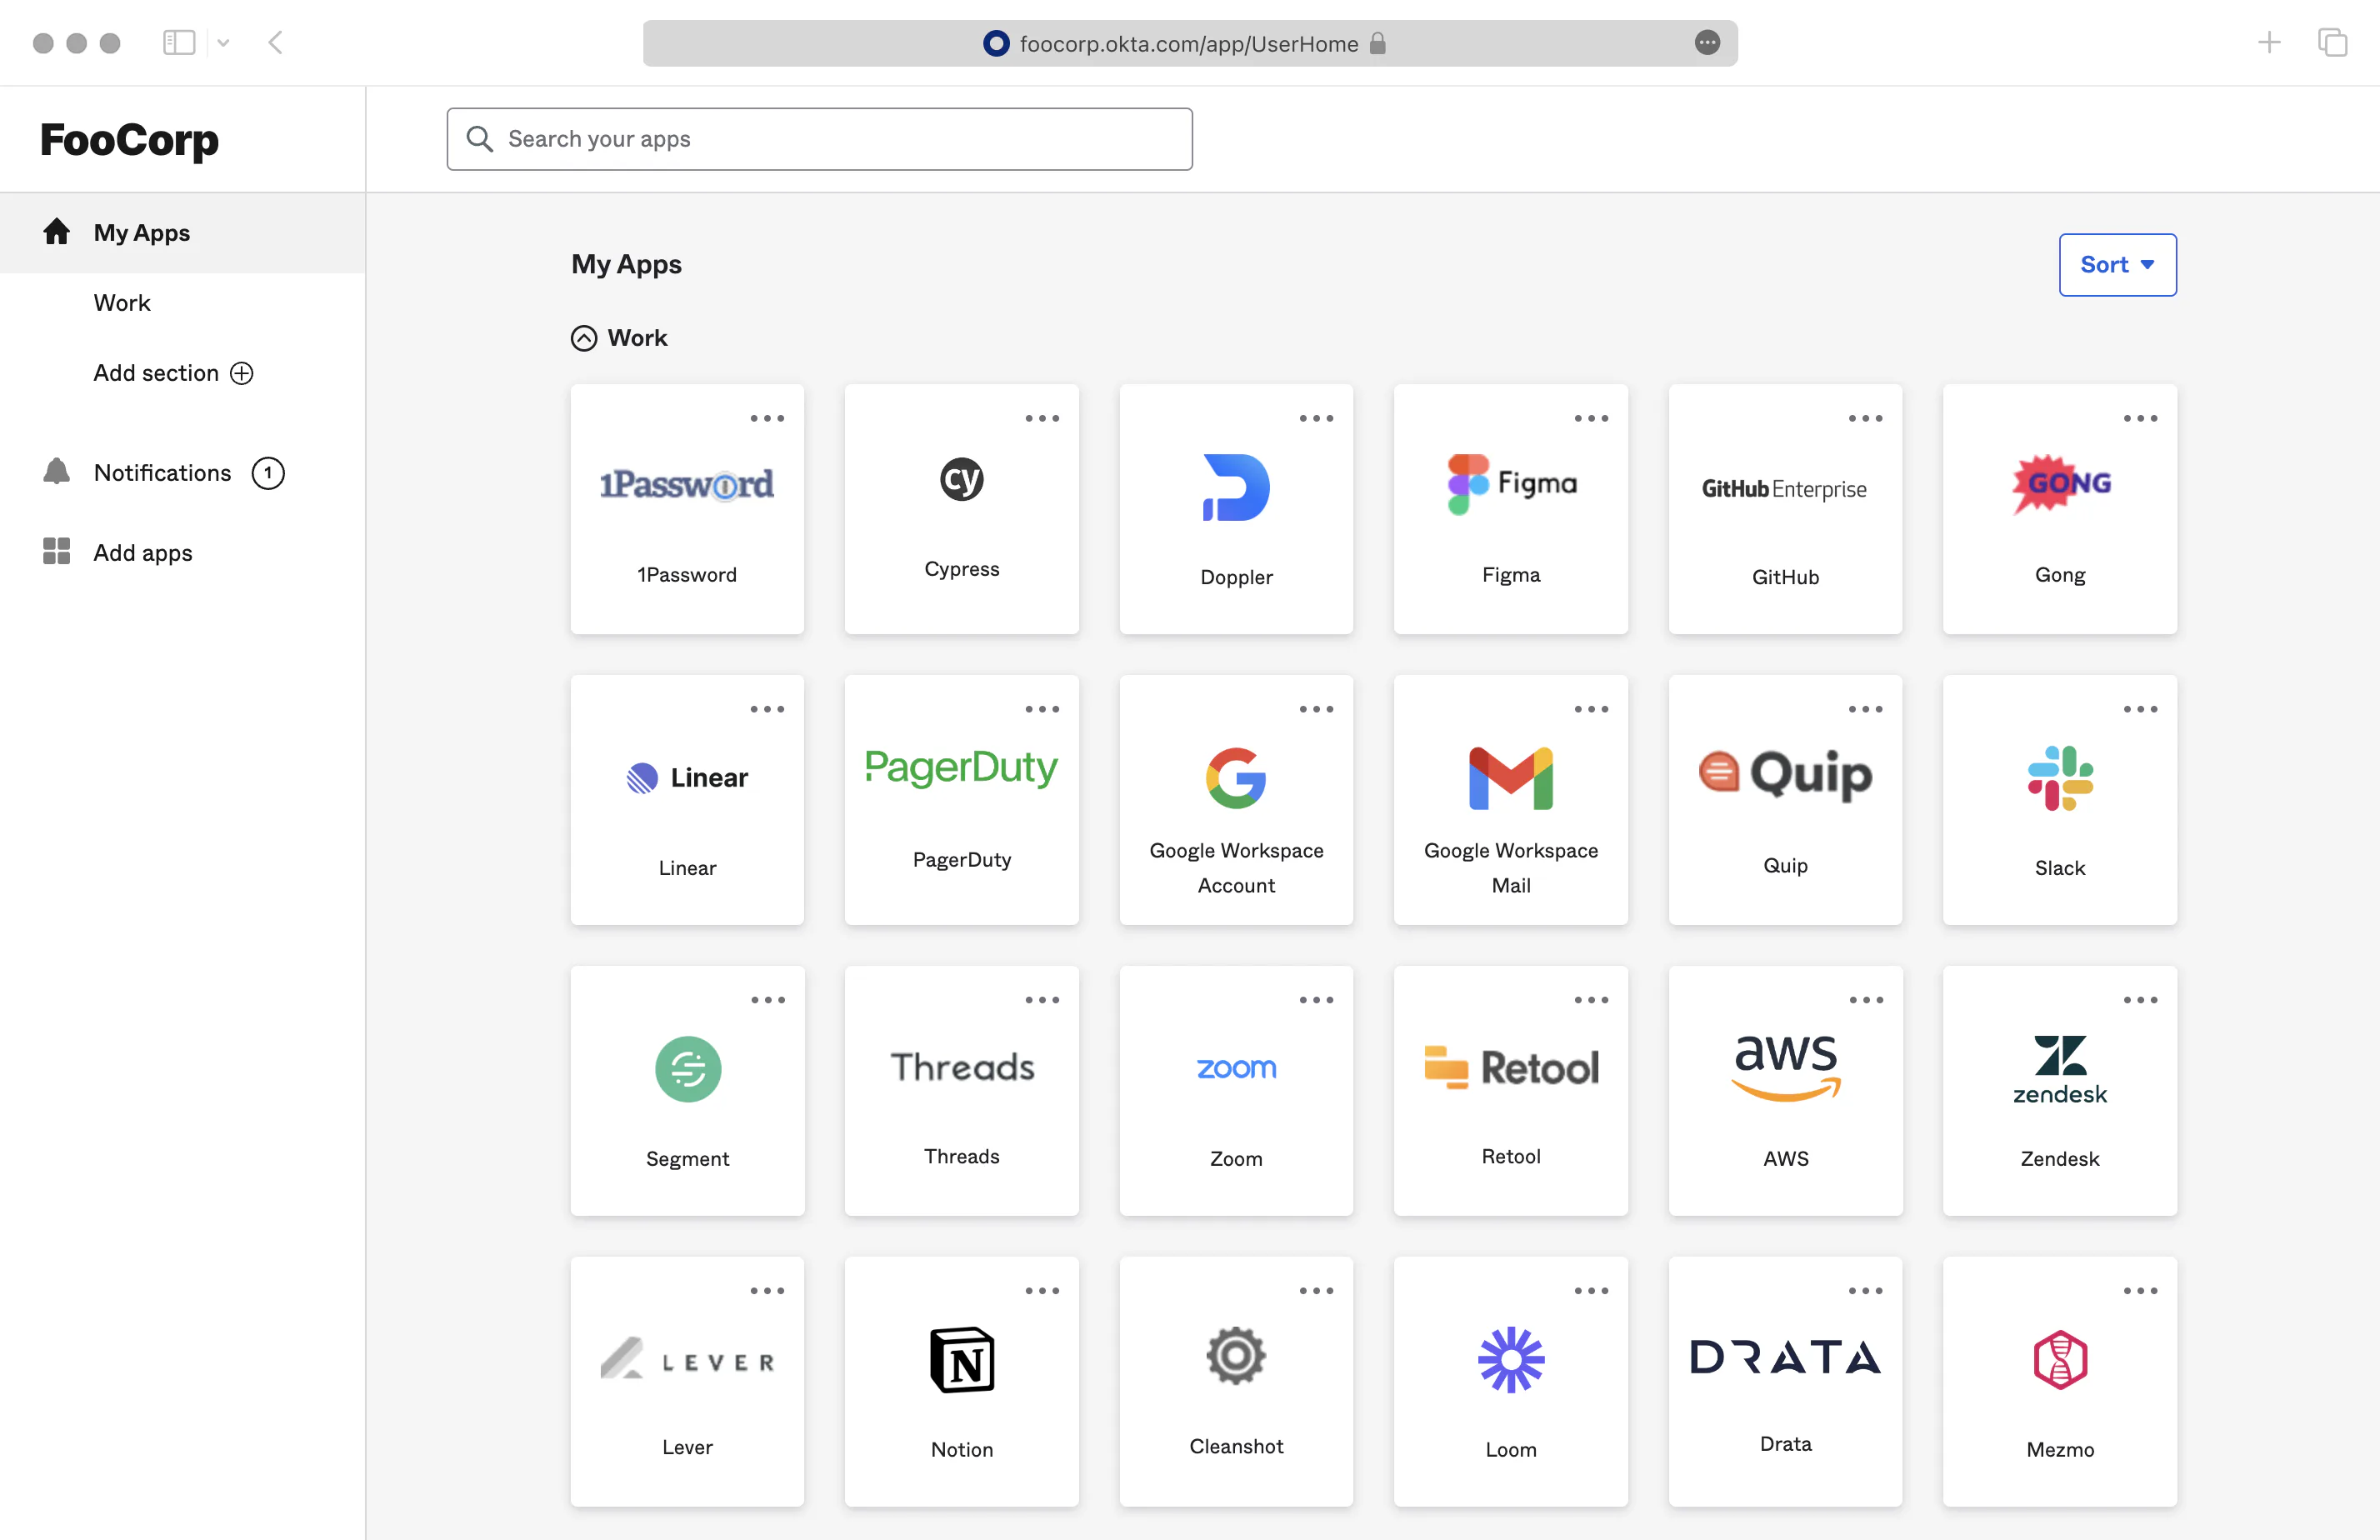Image resolution: width=2380 pixels, height=1540 pixels.
Task: Select My Apps in the sidebar
Action: (182, 232)
